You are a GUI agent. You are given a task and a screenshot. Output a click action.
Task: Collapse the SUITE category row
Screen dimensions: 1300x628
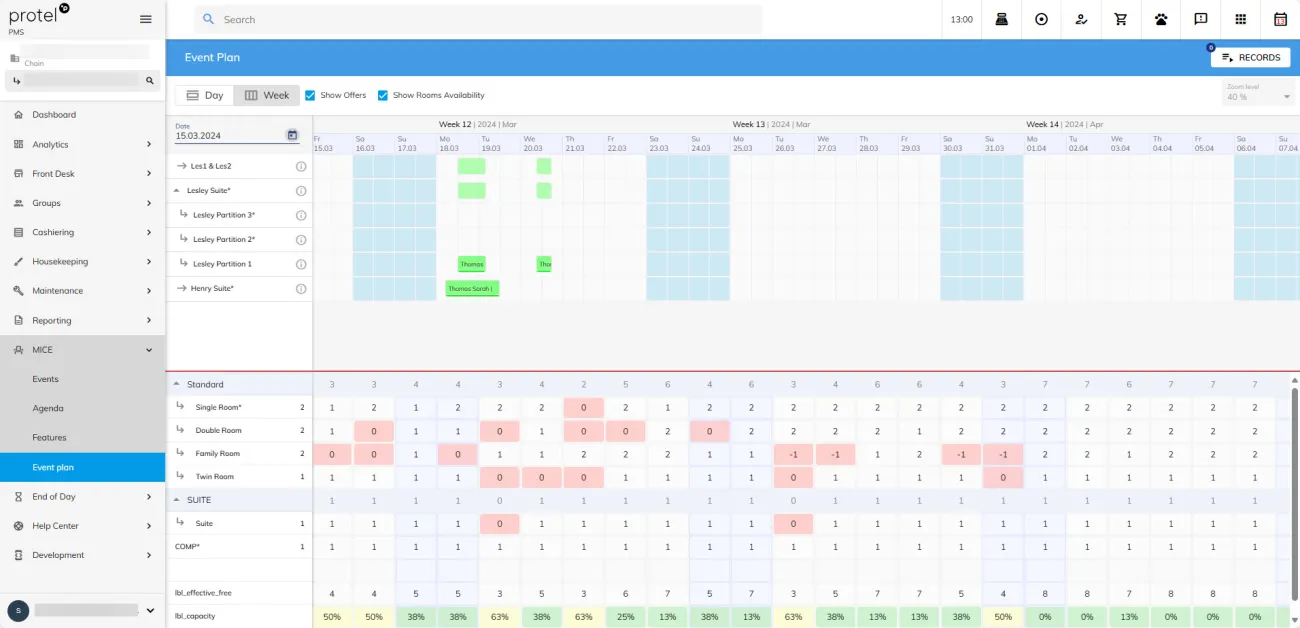pyautogui.click(x=177, y=499)
